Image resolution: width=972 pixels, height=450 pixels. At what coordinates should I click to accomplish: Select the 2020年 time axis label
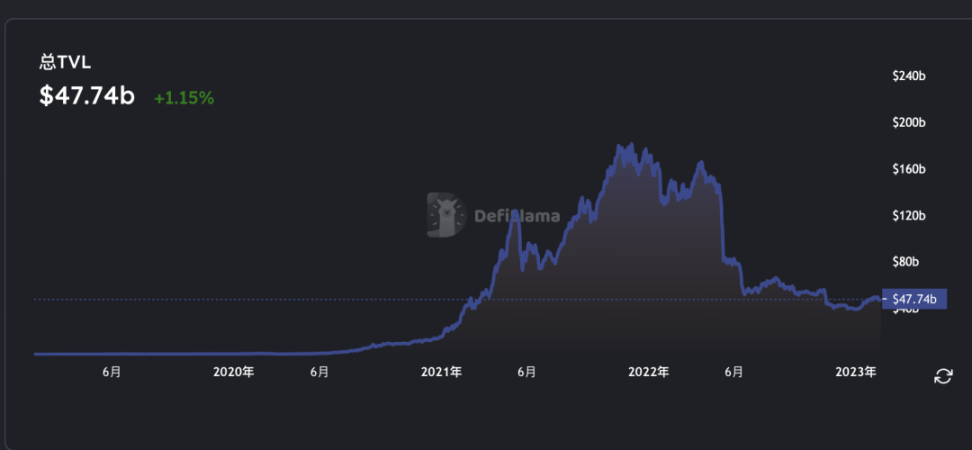click(x=234, y=372)
